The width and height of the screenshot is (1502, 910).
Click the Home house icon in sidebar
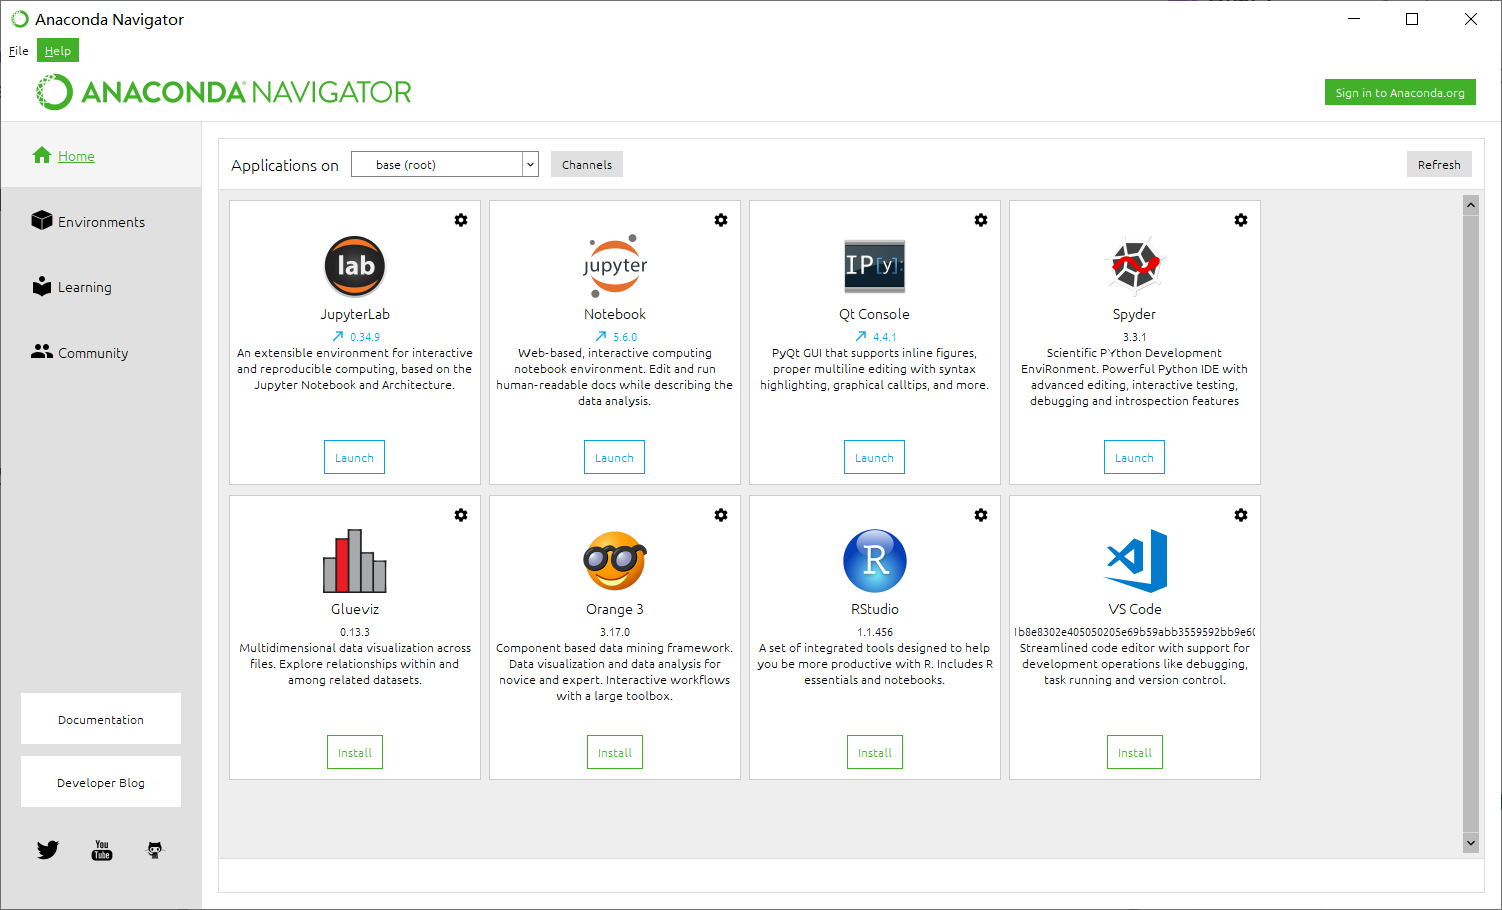click(42, 155)
